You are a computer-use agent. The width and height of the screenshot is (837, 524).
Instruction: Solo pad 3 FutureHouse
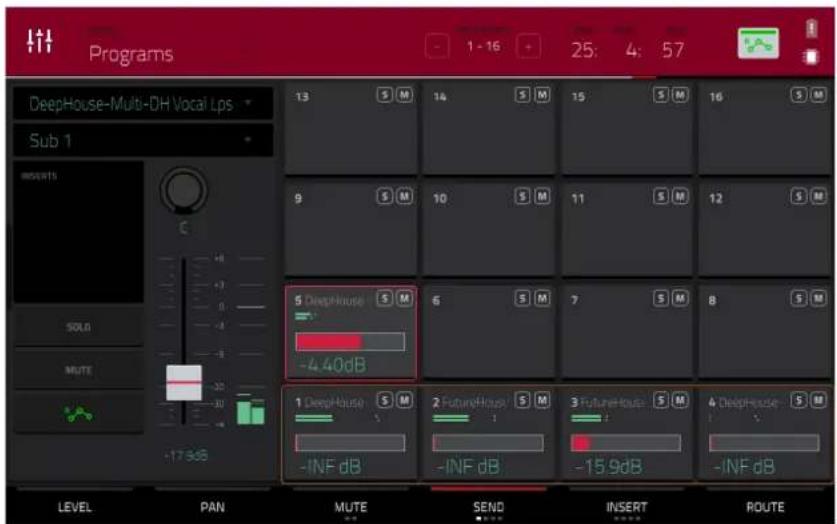661,400
